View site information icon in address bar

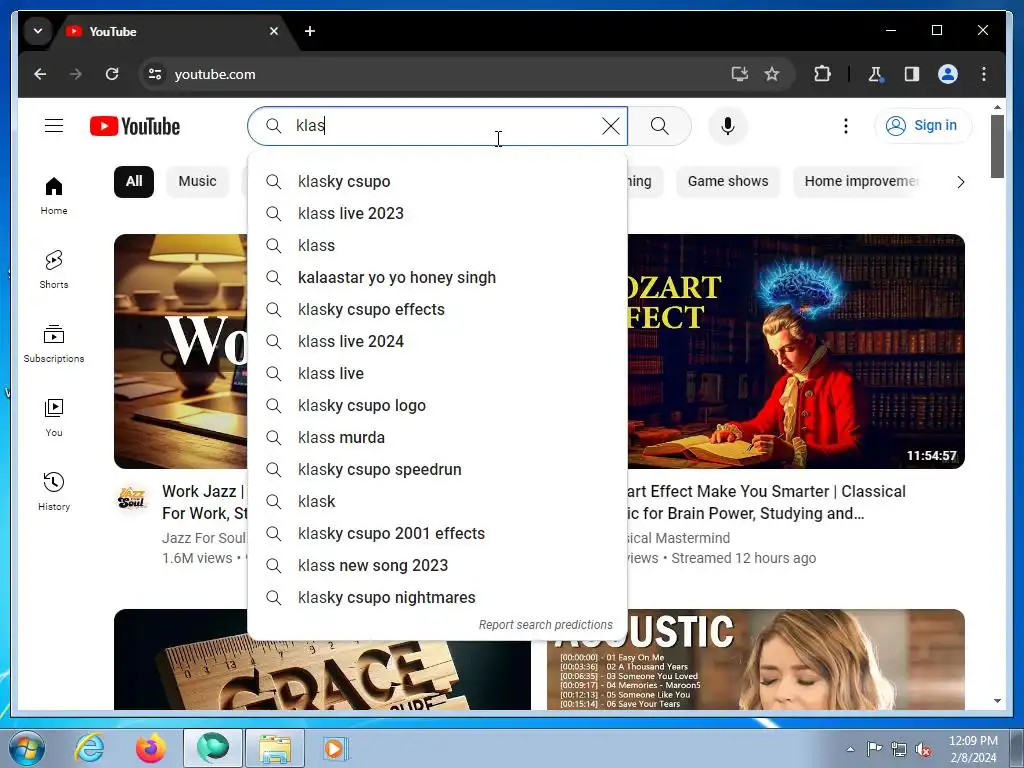pyautogui.click(x=155, y=74)
